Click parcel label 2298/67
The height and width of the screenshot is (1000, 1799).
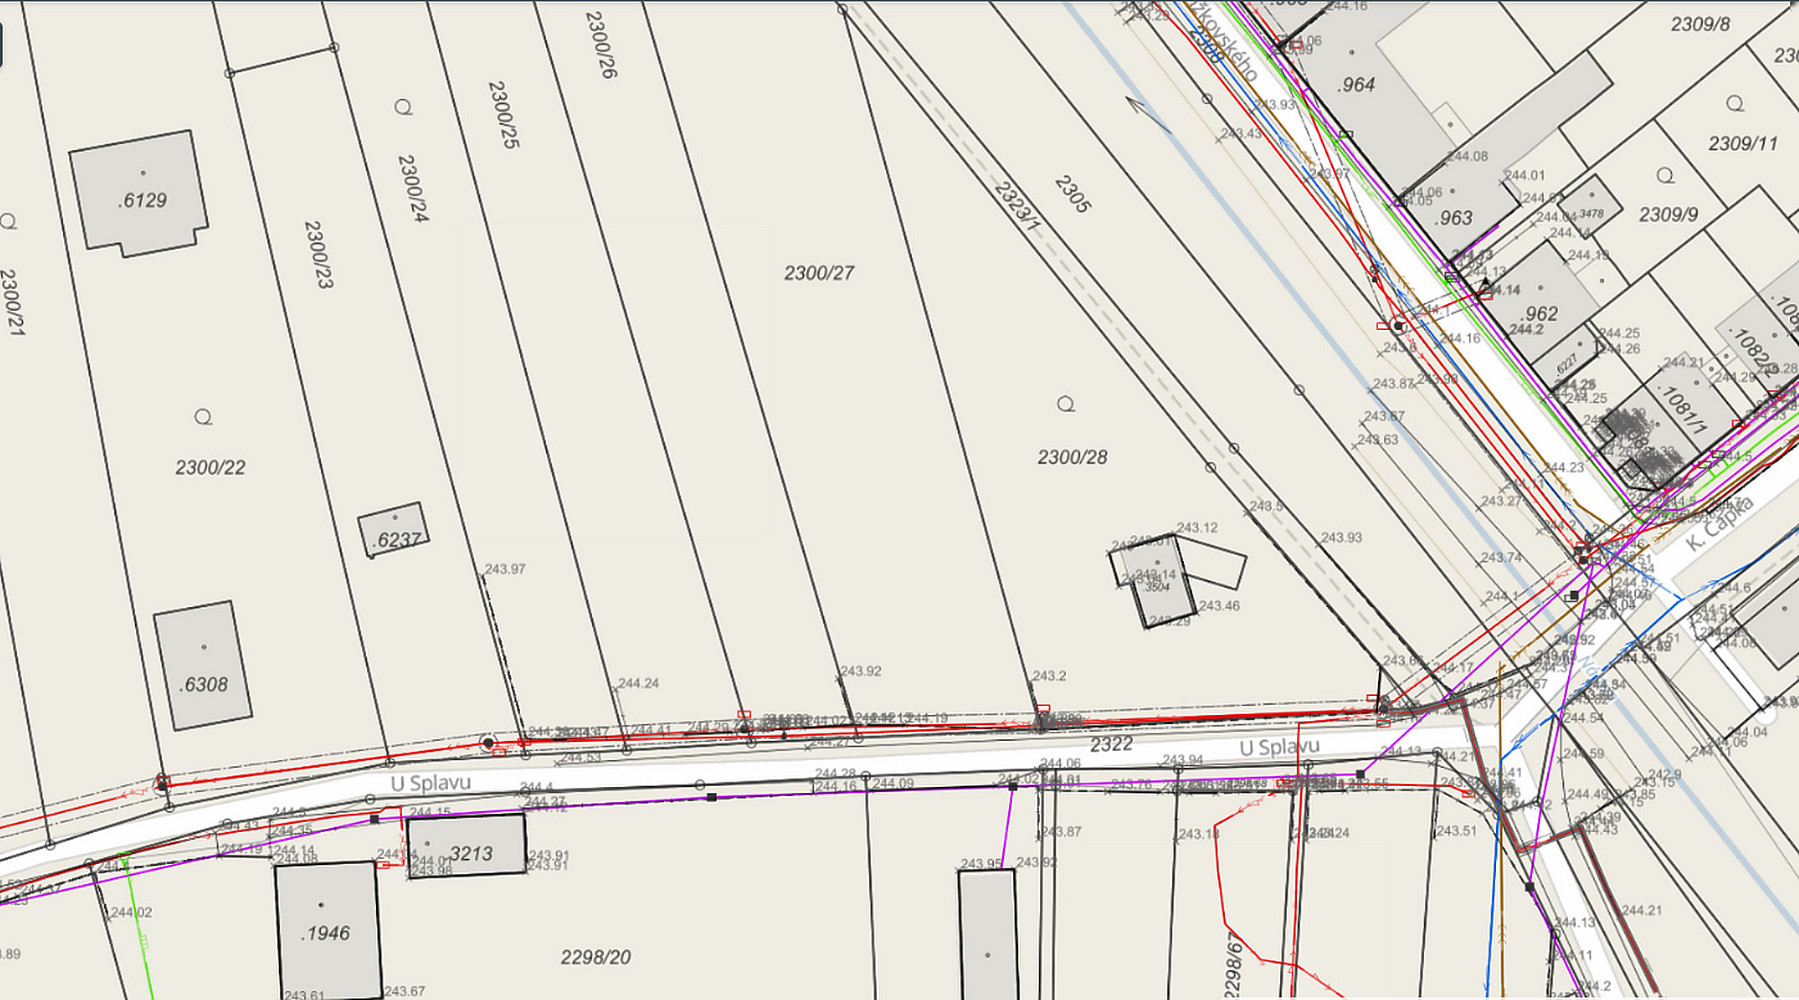click(x=1234, y=965)
